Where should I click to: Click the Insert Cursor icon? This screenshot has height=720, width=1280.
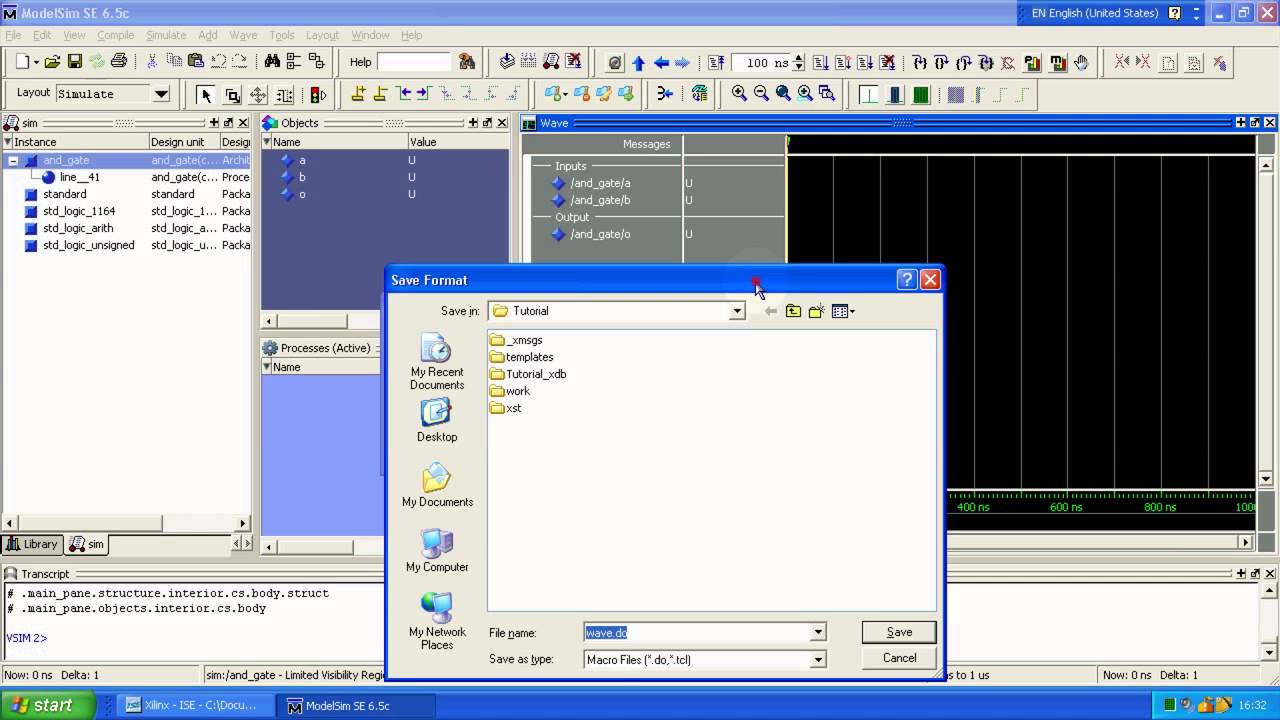[358, 95]
